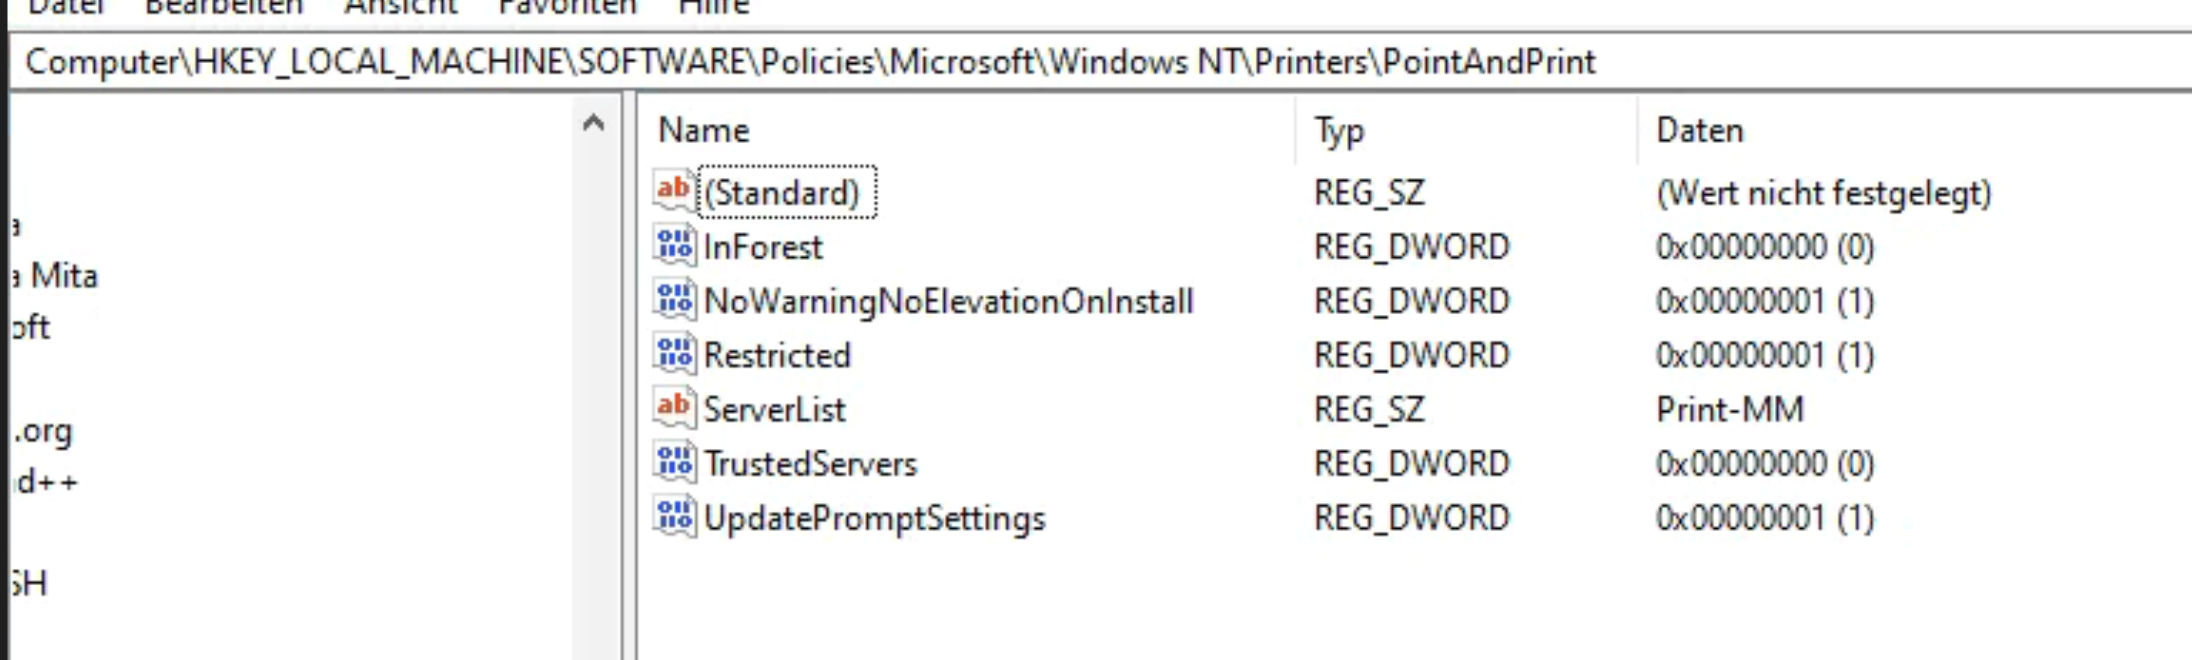Viewport: 2192px width, 660px height.
Task: Select the (Standard) string value icon
Action: (674, 191)
